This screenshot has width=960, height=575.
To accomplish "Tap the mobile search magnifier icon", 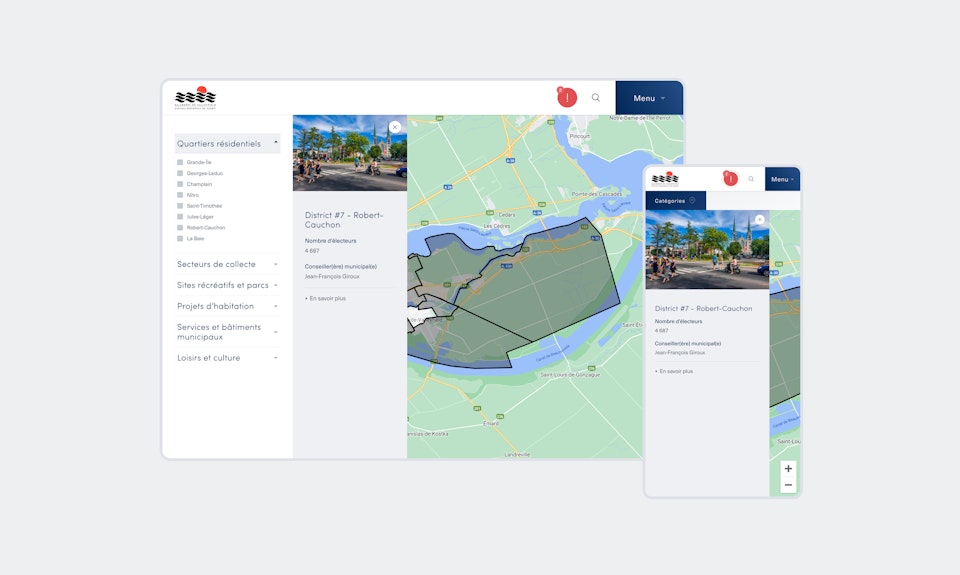I will pos(751,179).
